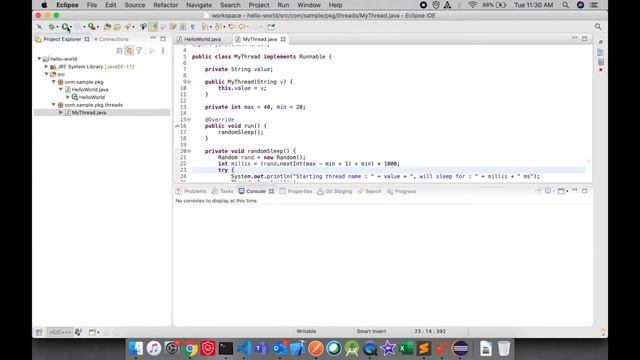The width and height of the screenshot is (640, 360).
Task: Toggle the Block Selection Mode toolbar button
Action: (183, 27)
